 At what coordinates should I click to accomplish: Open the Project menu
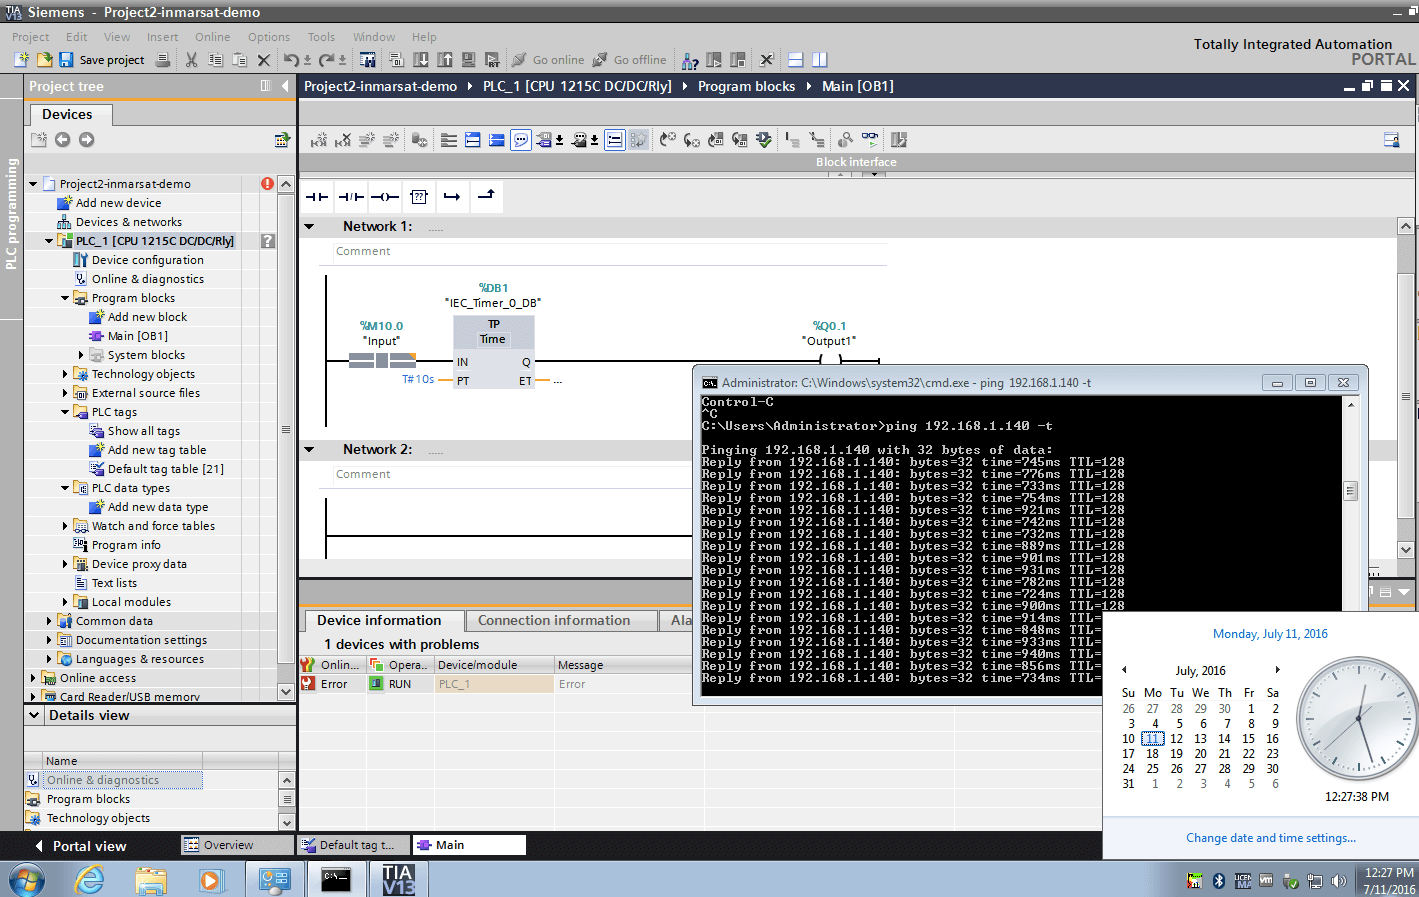pyautogui.click(x=30, y=37)
